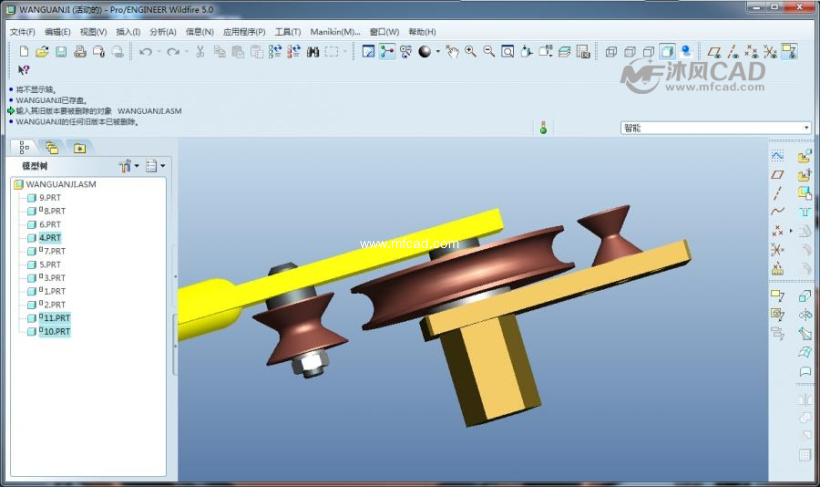Click the New file icon
The height and width of the screenshot is (487, 820).
pyautogui.click(x=24, y=51)
